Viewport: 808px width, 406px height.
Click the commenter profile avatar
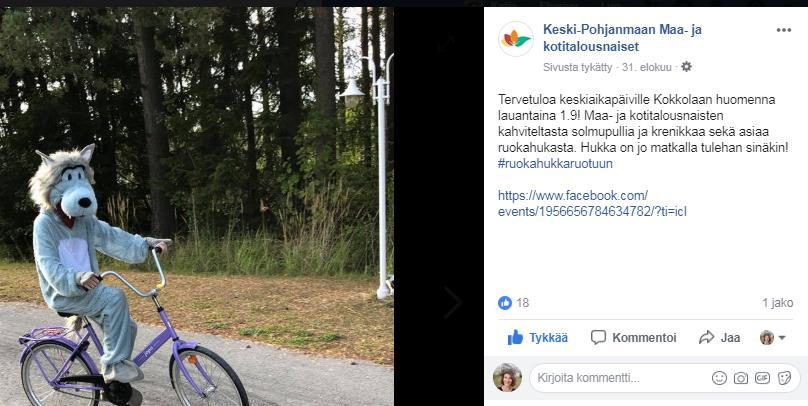click(x=507, y=378)
